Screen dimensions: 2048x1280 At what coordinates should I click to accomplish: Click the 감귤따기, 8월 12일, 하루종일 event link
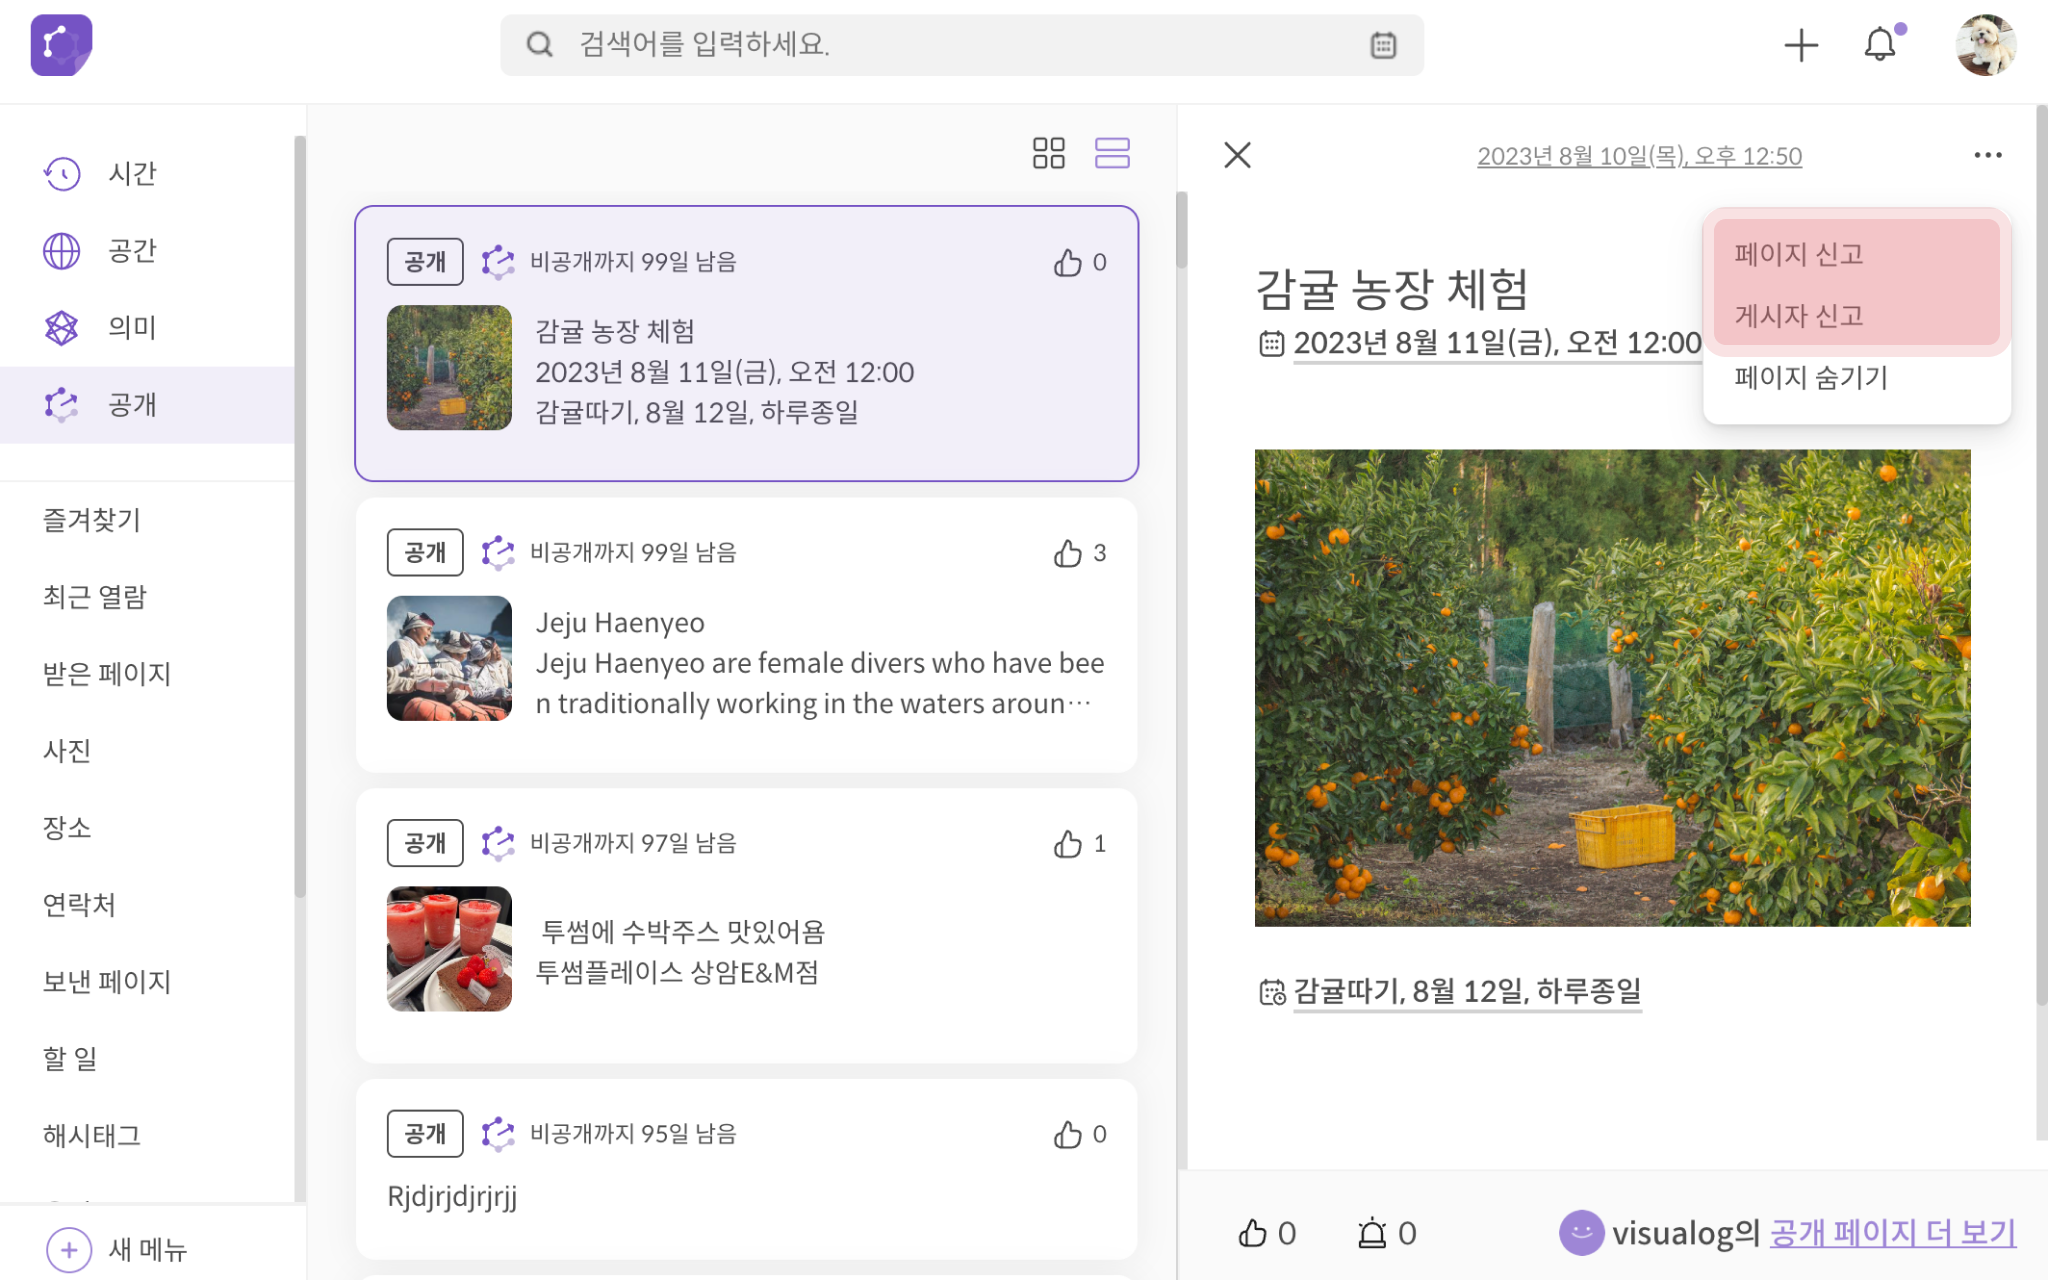(1467, 991)
